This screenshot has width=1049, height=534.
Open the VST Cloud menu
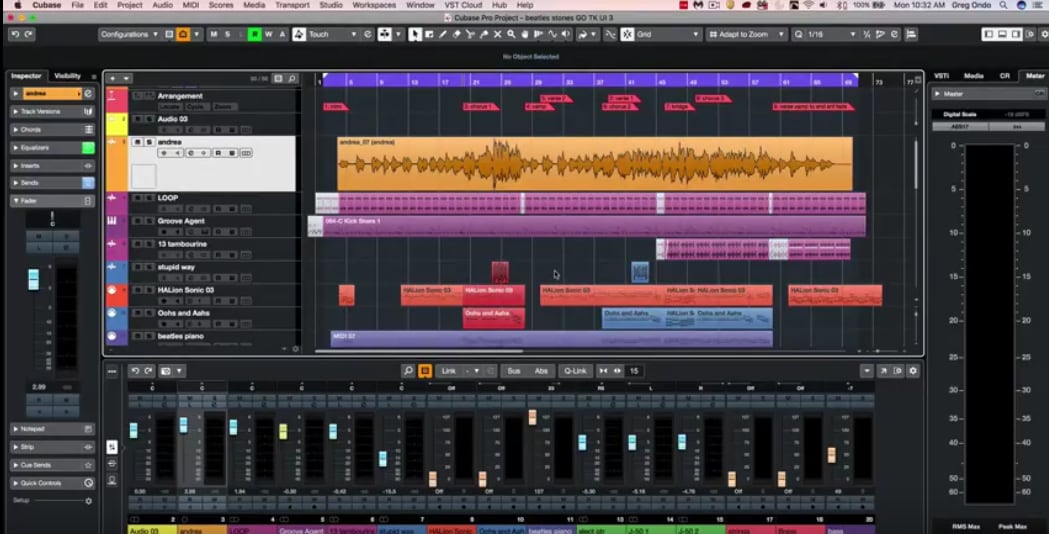point(463,5)
